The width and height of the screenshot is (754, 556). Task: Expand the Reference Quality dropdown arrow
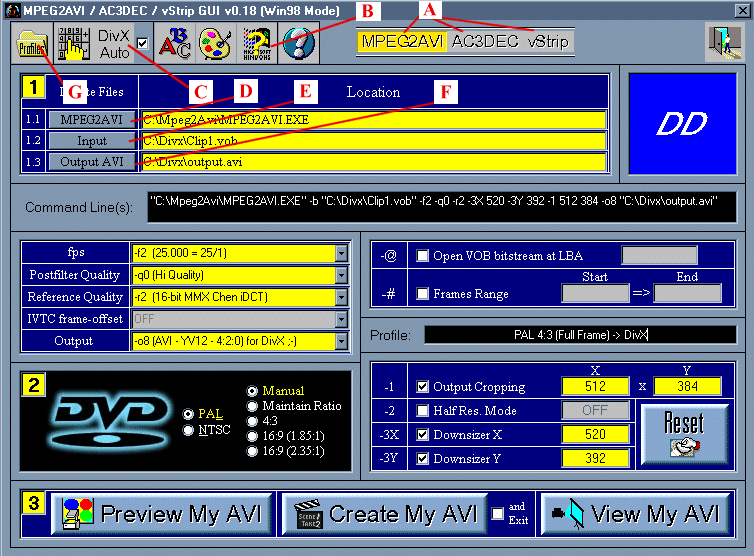click(x=341, y=297)
